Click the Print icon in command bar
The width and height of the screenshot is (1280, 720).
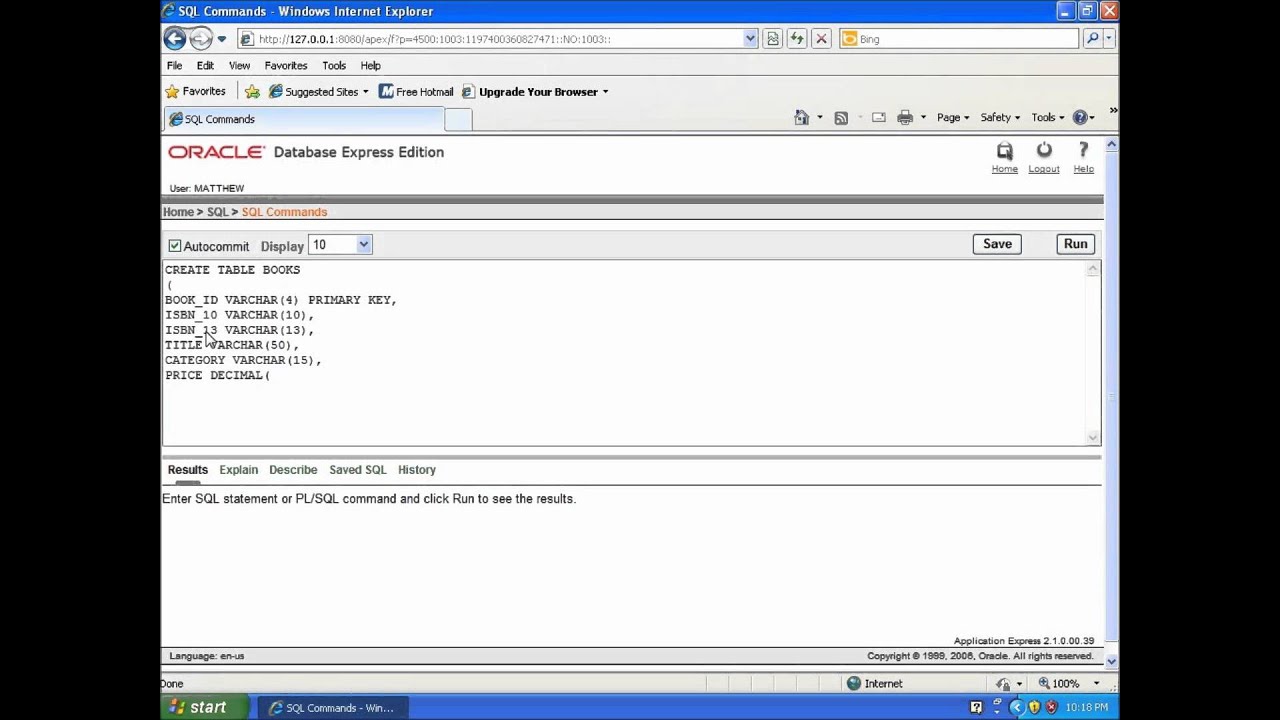pyautogui.click(x=905, y=117)
